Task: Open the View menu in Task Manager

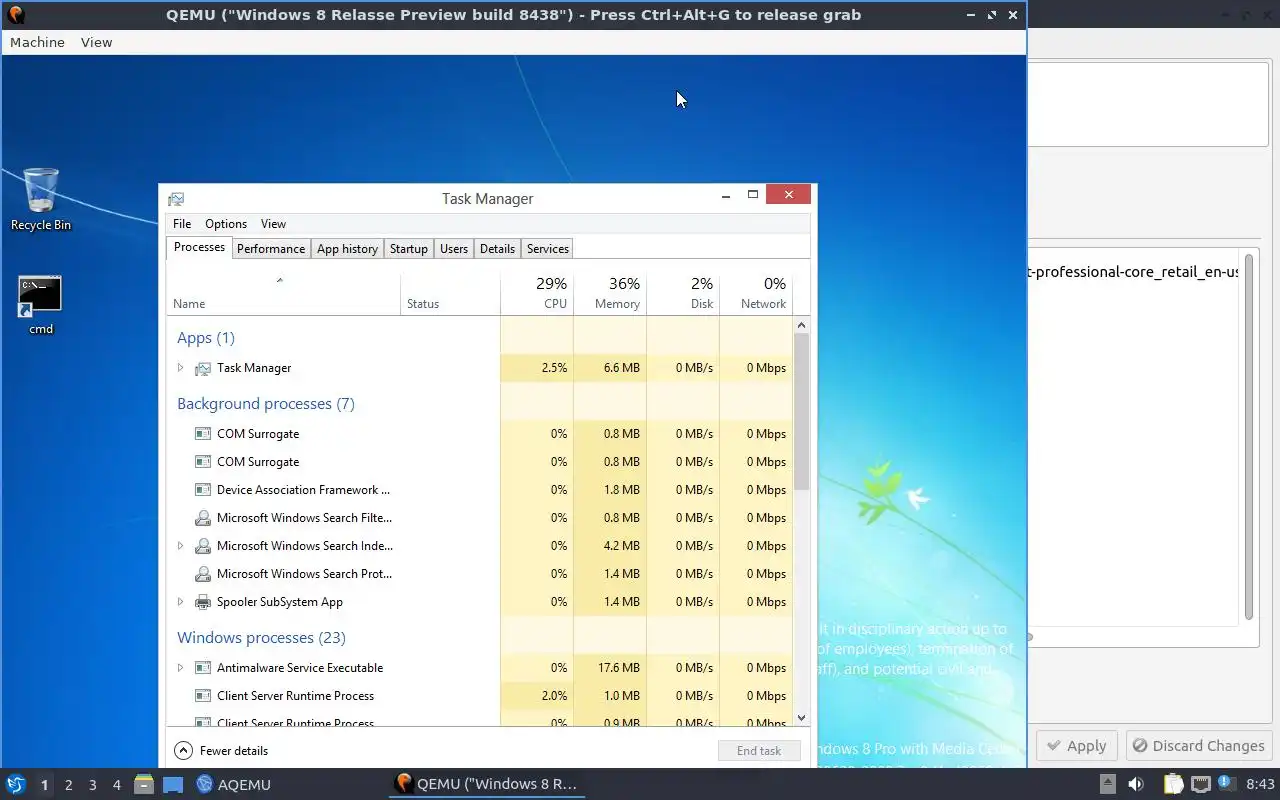Action: point(273,224)
